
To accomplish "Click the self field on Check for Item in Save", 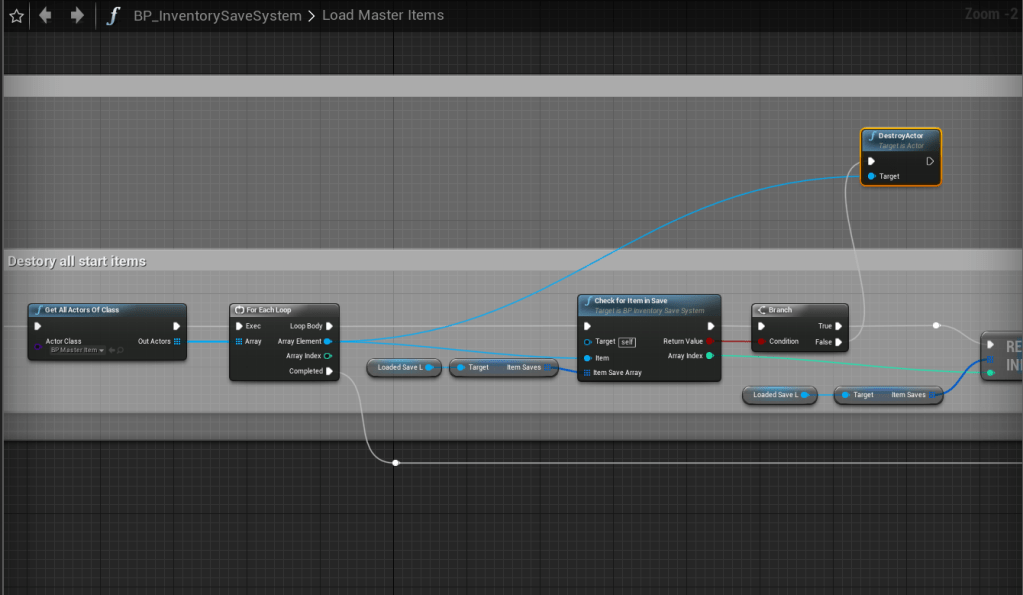I will (x=626, y=342).
